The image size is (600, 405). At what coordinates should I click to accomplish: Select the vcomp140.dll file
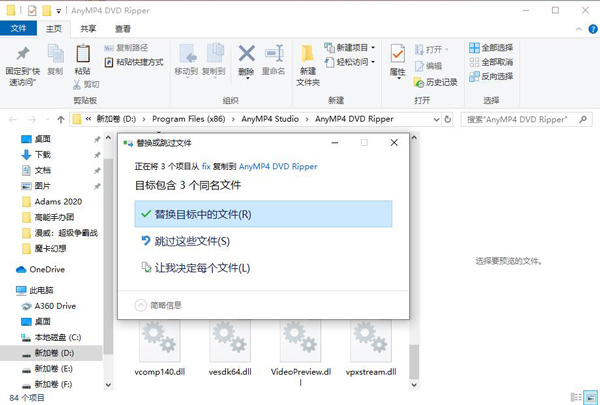click(x=160, y=348)
